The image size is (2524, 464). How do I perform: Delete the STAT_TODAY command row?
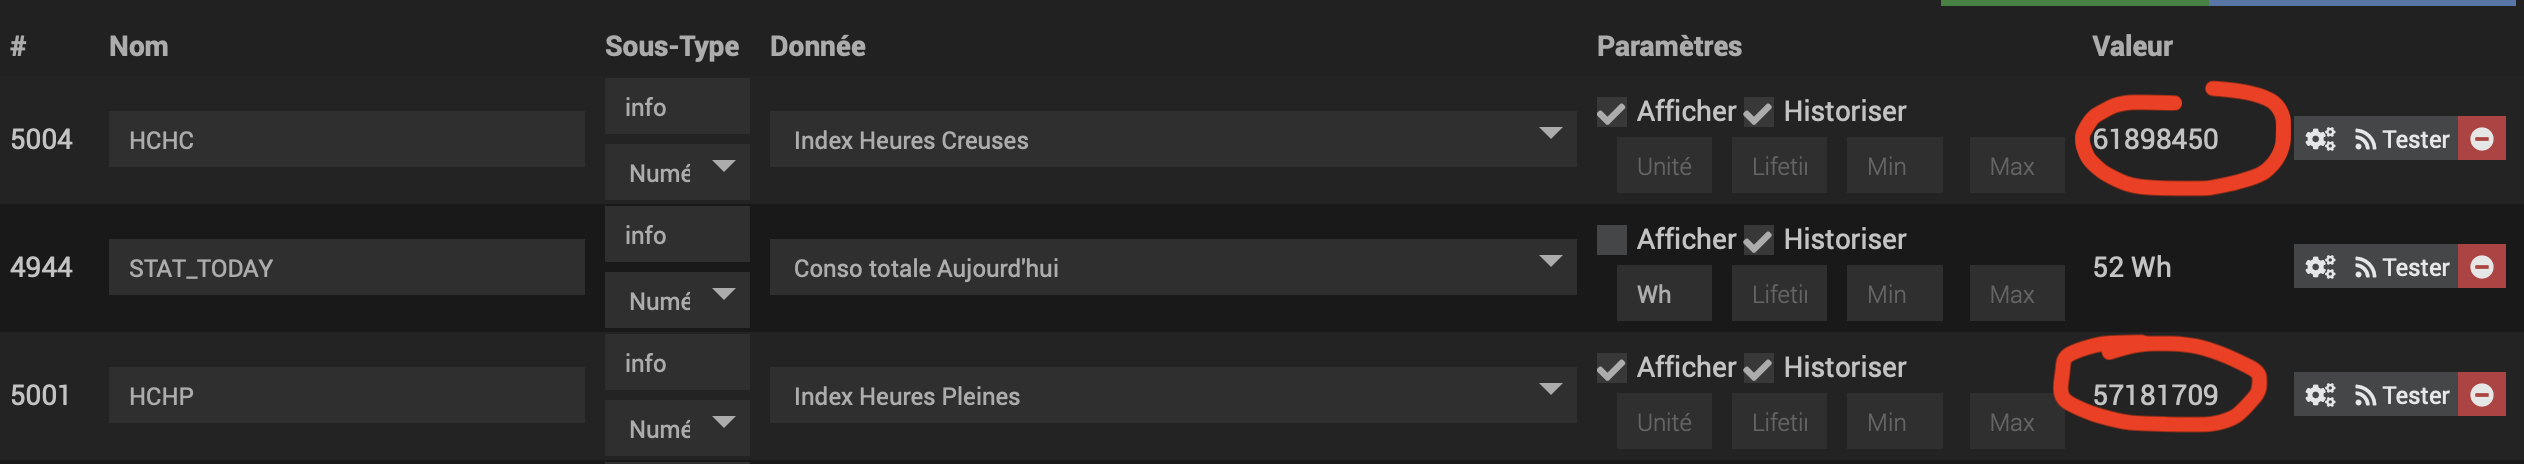[2481, 267]
